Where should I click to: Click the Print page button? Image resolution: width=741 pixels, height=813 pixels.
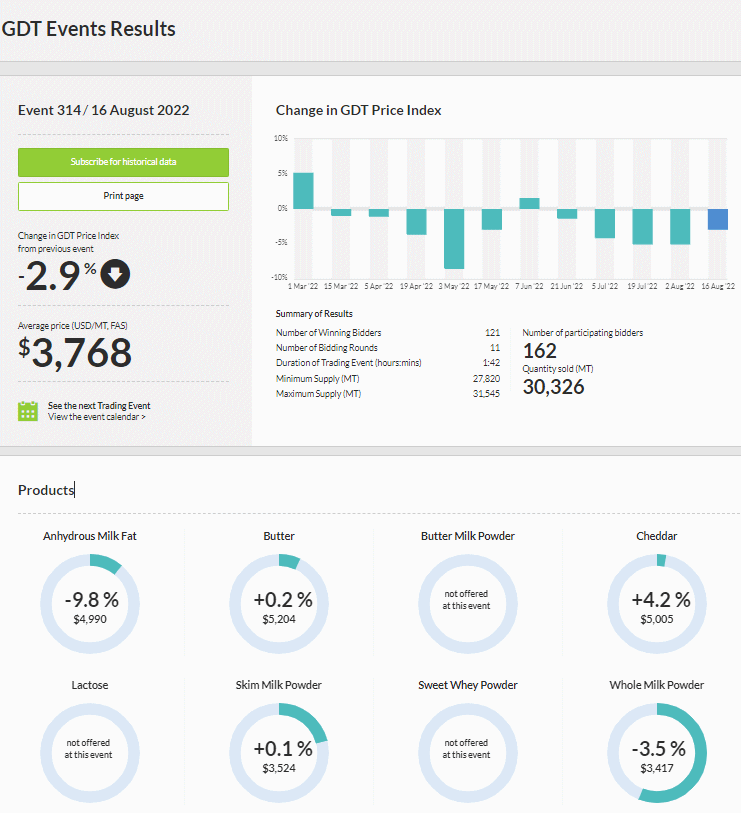click(x=123, y=196)
